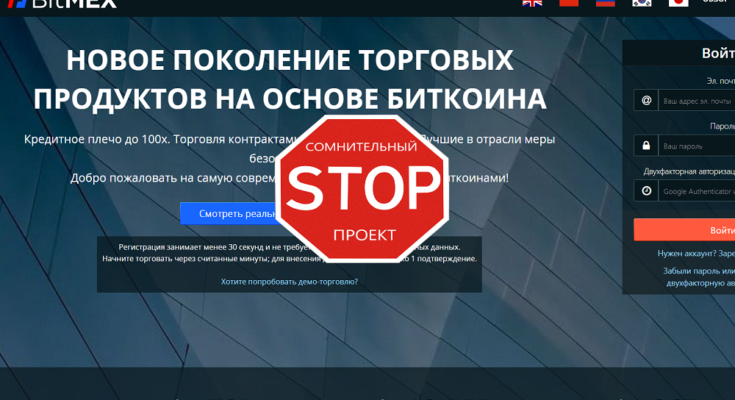
Task: Click the blue 'Смотреть реальные' button
Action: click(x=230, y=213)
